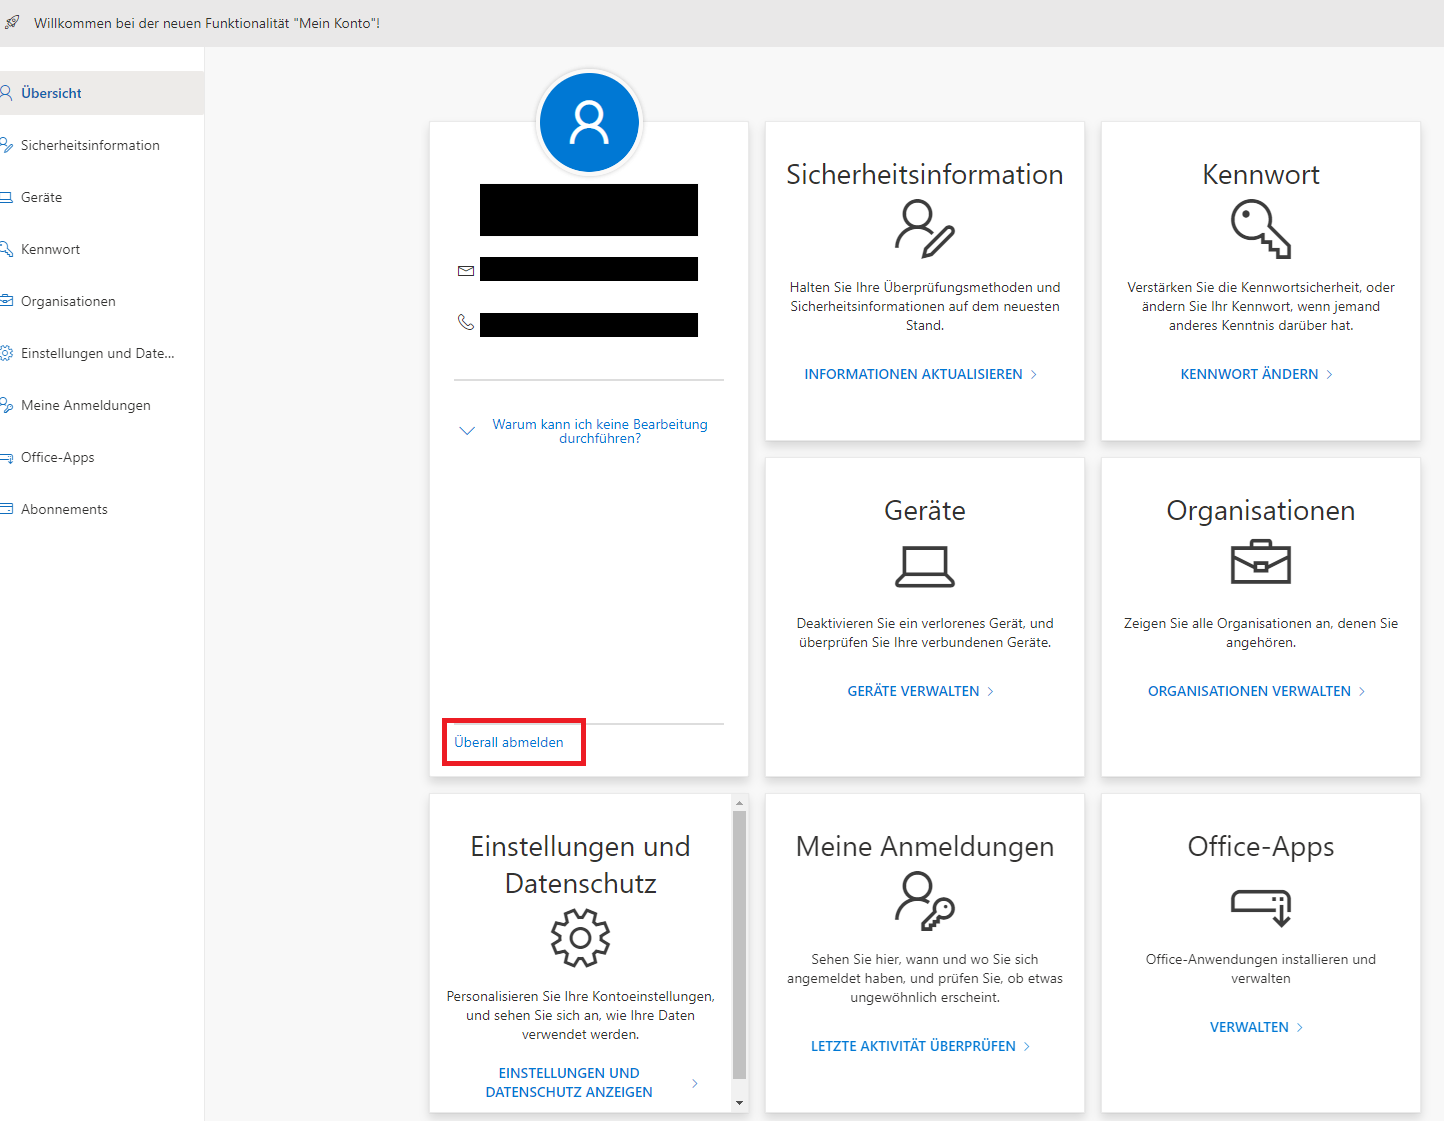
Task: Click scroll-down arrow in Einstellungen card
Action: tap(739, 1103)
